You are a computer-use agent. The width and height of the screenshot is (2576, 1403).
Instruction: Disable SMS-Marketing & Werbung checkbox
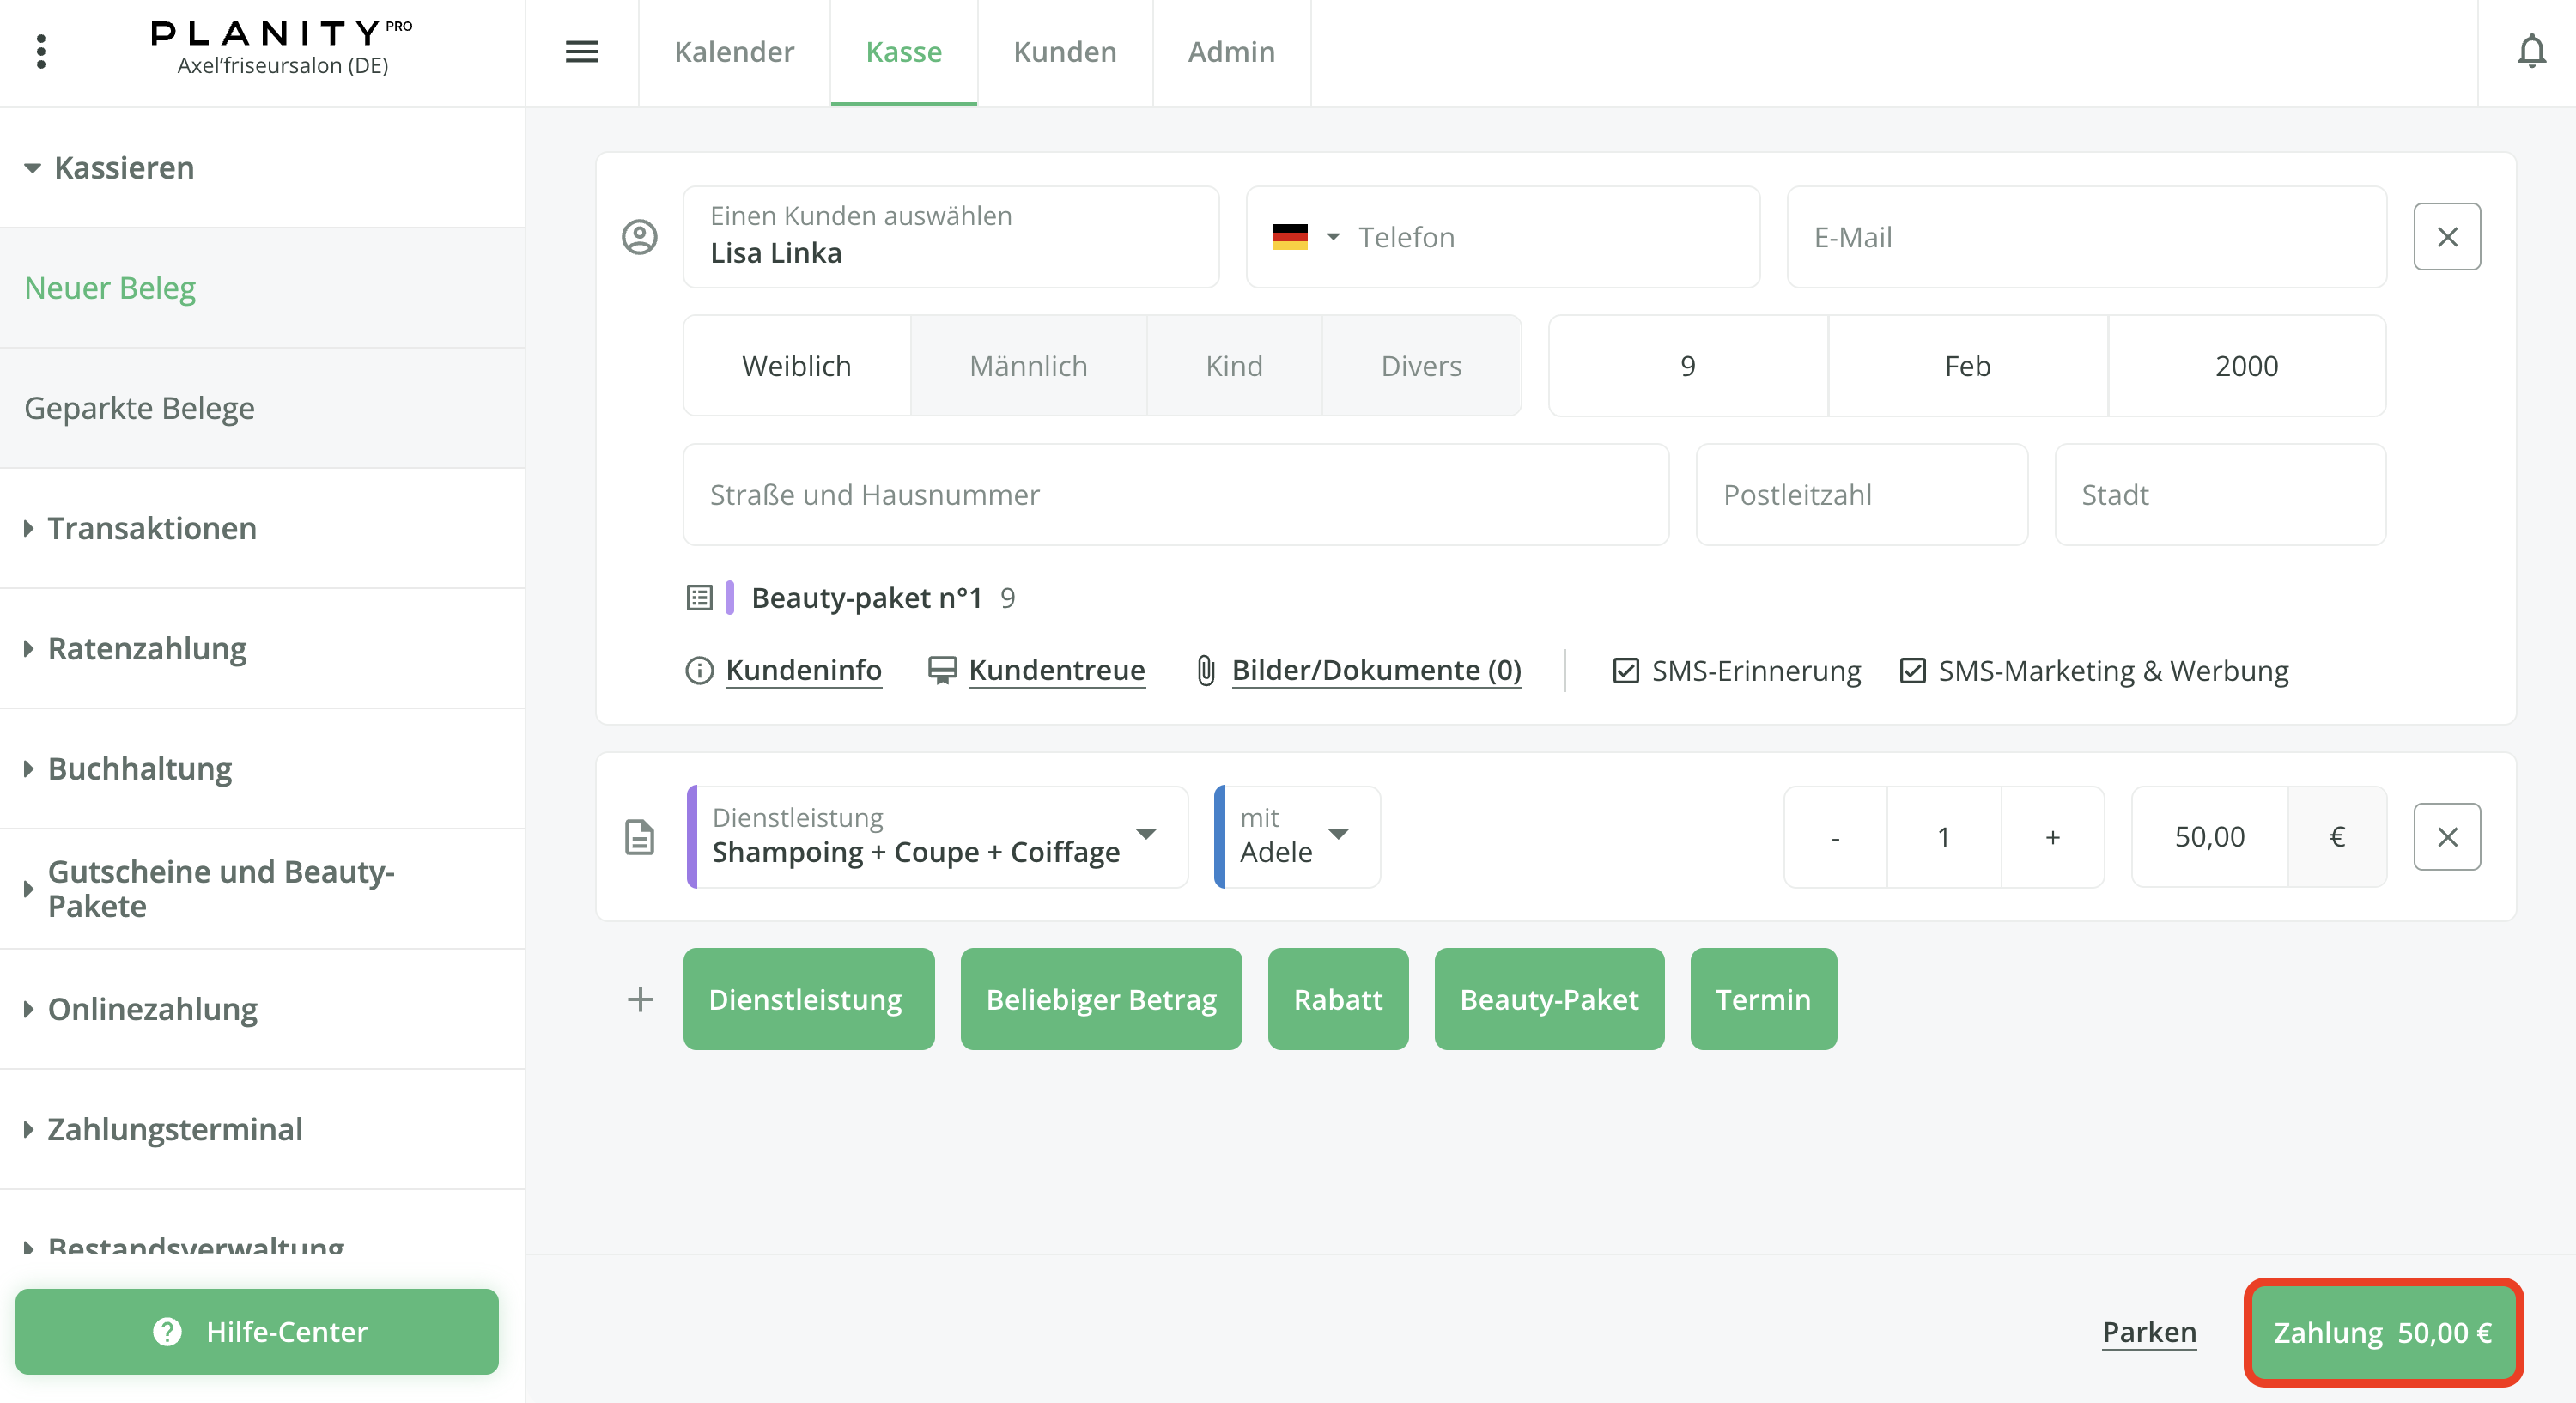click(1912, 671)
